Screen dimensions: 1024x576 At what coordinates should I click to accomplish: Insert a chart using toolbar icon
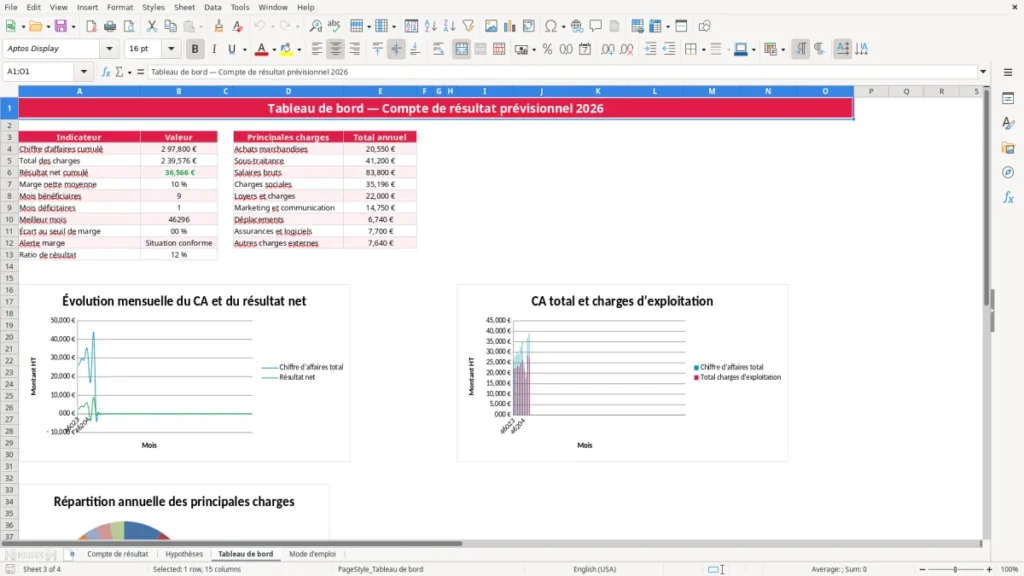(x=510, y=26)
